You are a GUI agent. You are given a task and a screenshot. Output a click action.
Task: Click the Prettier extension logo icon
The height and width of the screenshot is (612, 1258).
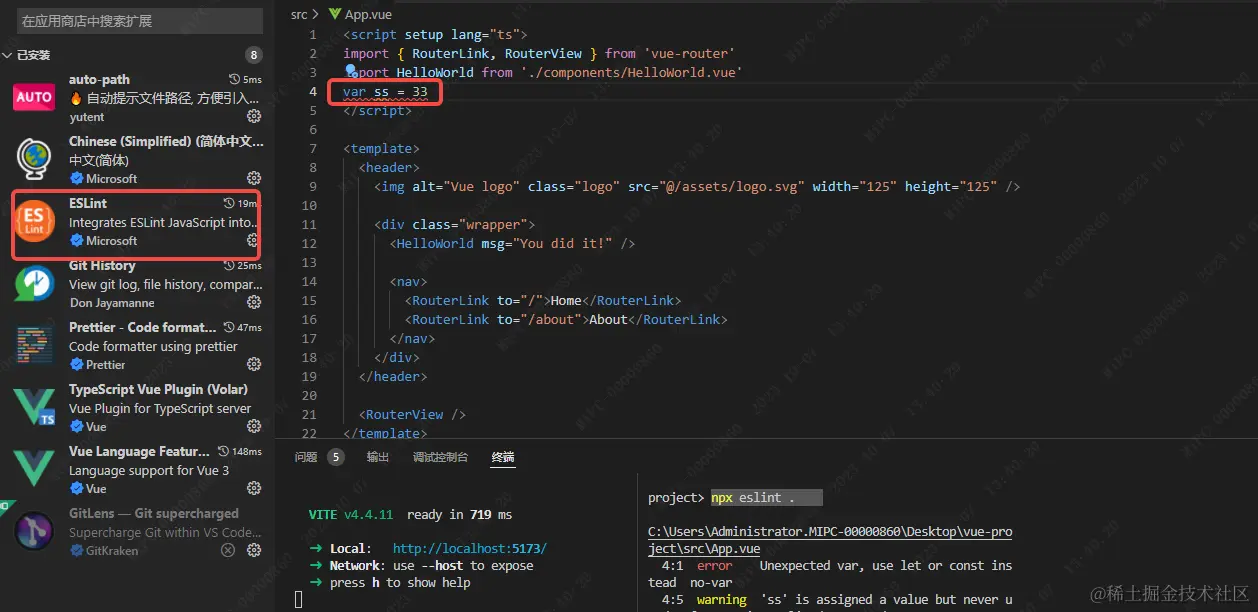point(34,345)
